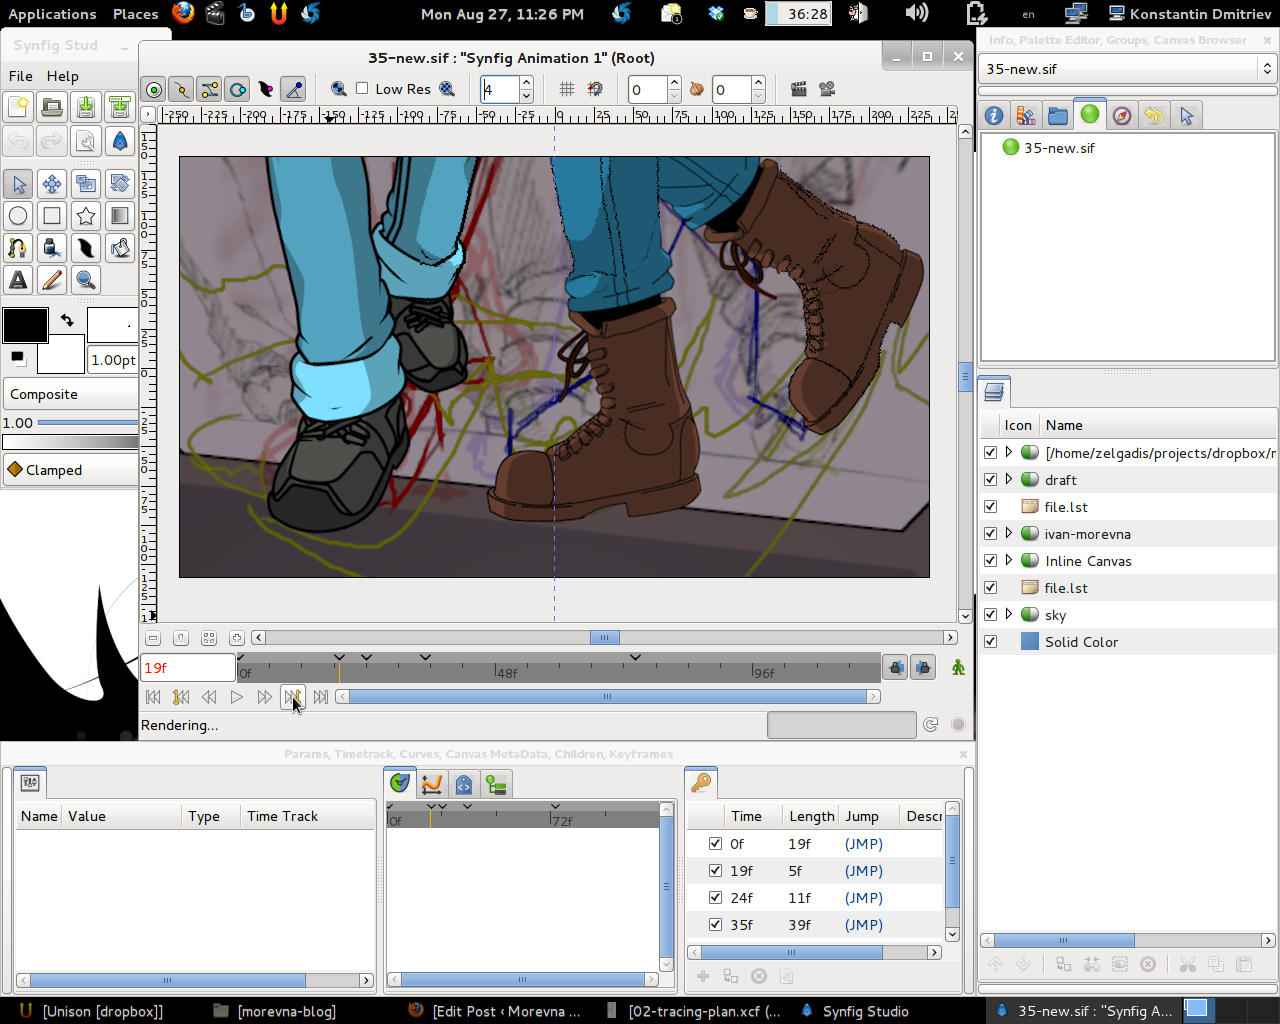The height and width of the screenshot is (1024, 1280).
Task: Click the current time 19f field
Action: [x=188, y=667]
